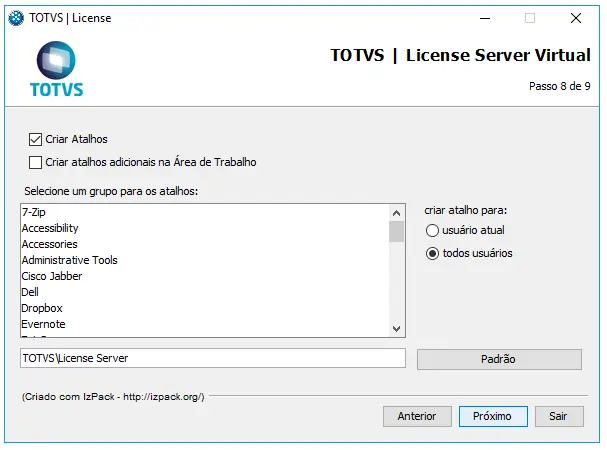Pick Dropbox from the group list
The width and height of the screenshot is (607, 450).
point(42,308)
